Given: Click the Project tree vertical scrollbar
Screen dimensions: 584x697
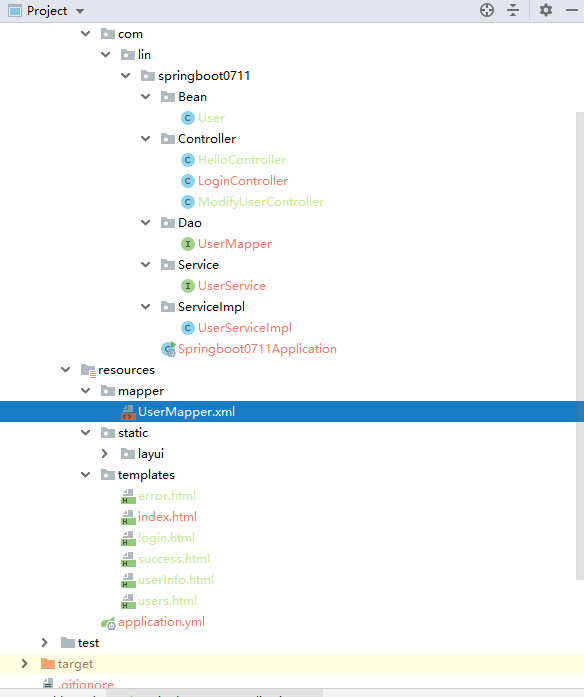Looking at the screenshot, I should tap(580, 346).
